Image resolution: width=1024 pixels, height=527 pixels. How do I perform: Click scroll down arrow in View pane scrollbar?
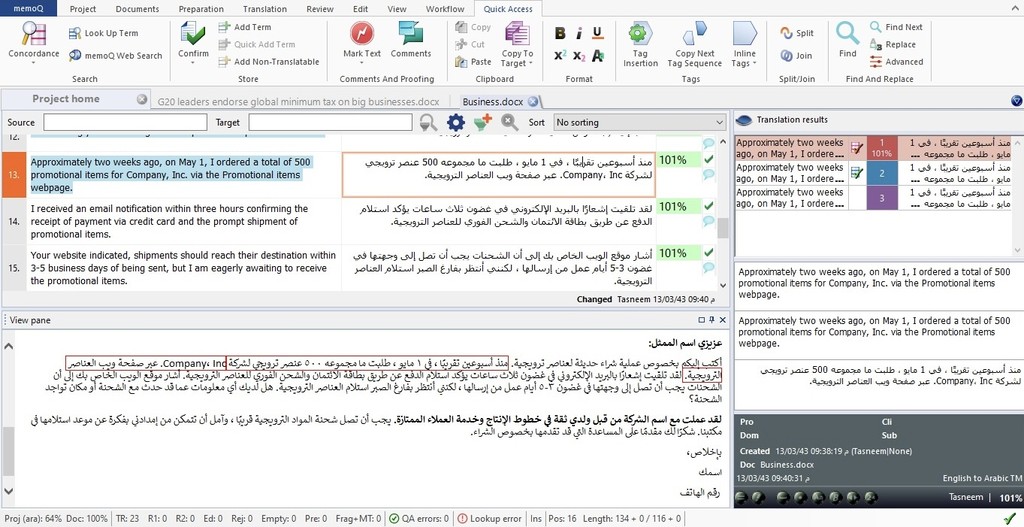tap(8, 491)
